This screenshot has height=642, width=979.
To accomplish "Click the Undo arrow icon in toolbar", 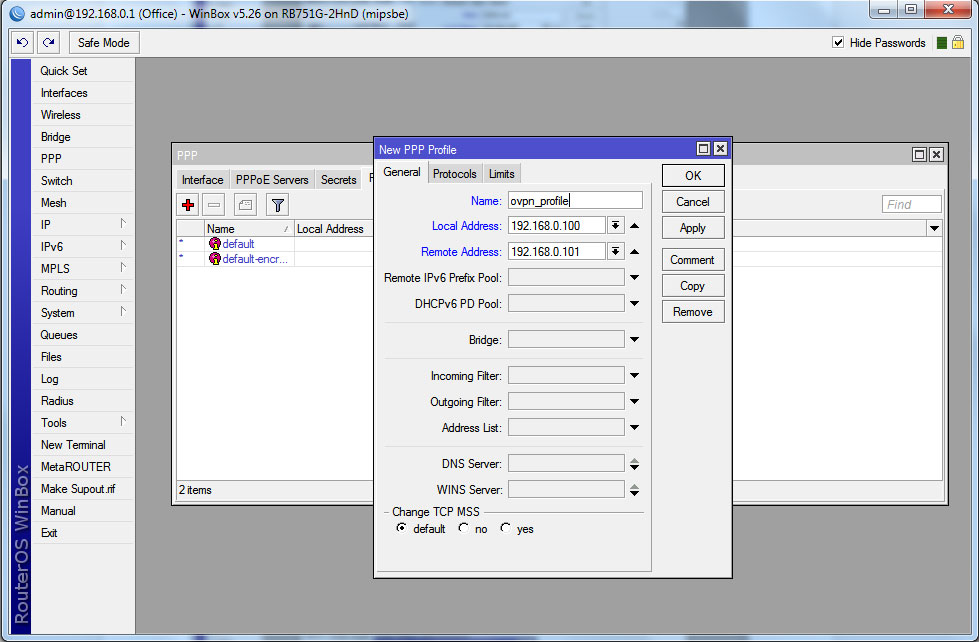I will (23, 43).
